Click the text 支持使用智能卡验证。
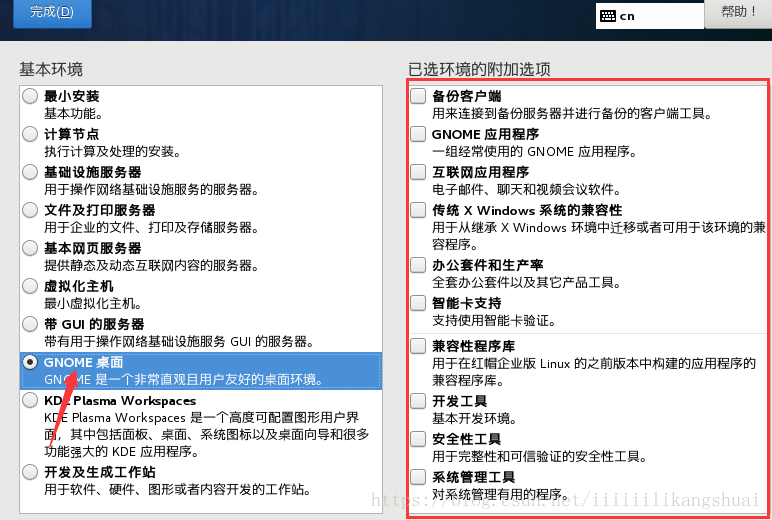 pyautogui.click(x=494, y=321)
